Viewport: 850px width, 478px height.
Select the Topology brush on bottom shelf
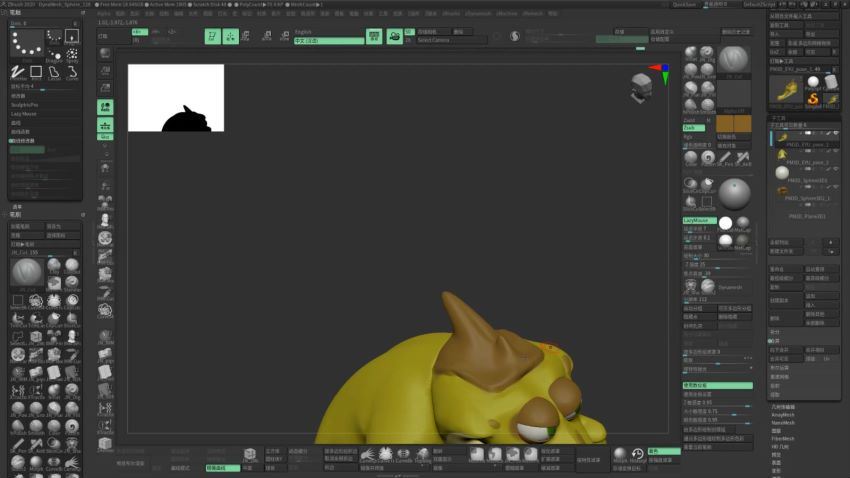[x=422, y=454]
